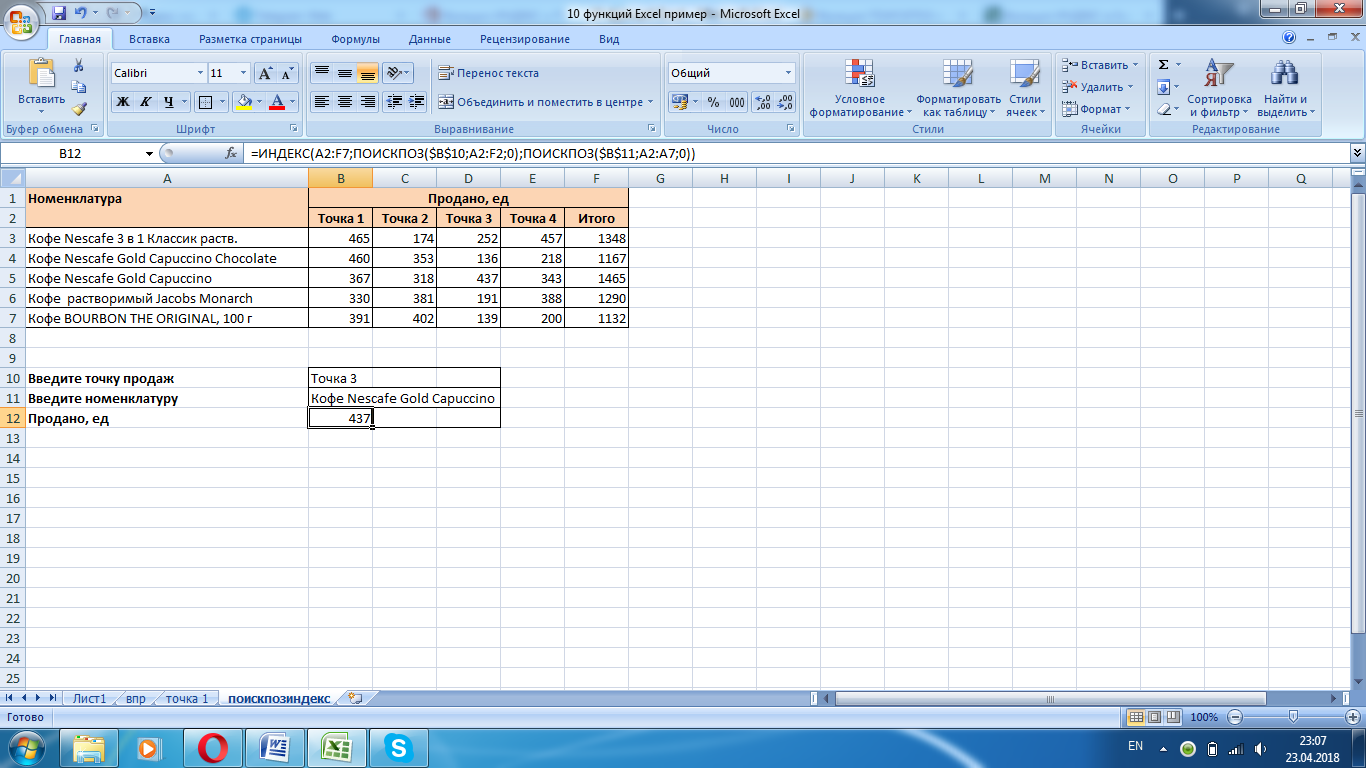This screenshot has width=1366, height=768.
Task: Click the zoom slider handle
Action: pos(1293,717)
